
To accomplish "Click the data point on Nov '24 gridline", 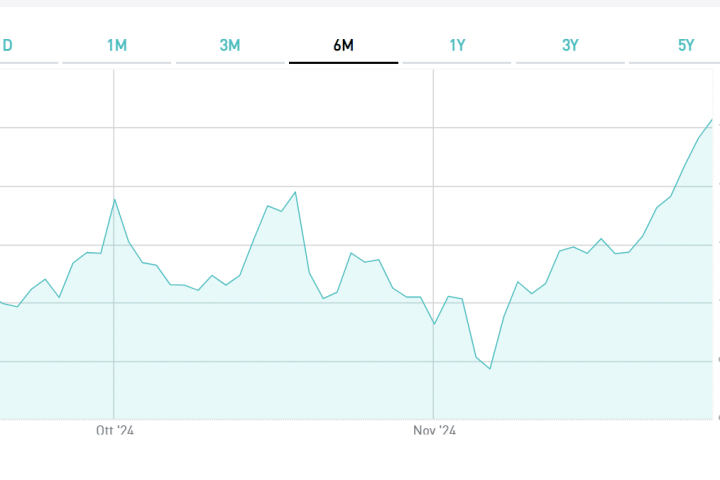I will pyautogui.click(x=434, y=324).
